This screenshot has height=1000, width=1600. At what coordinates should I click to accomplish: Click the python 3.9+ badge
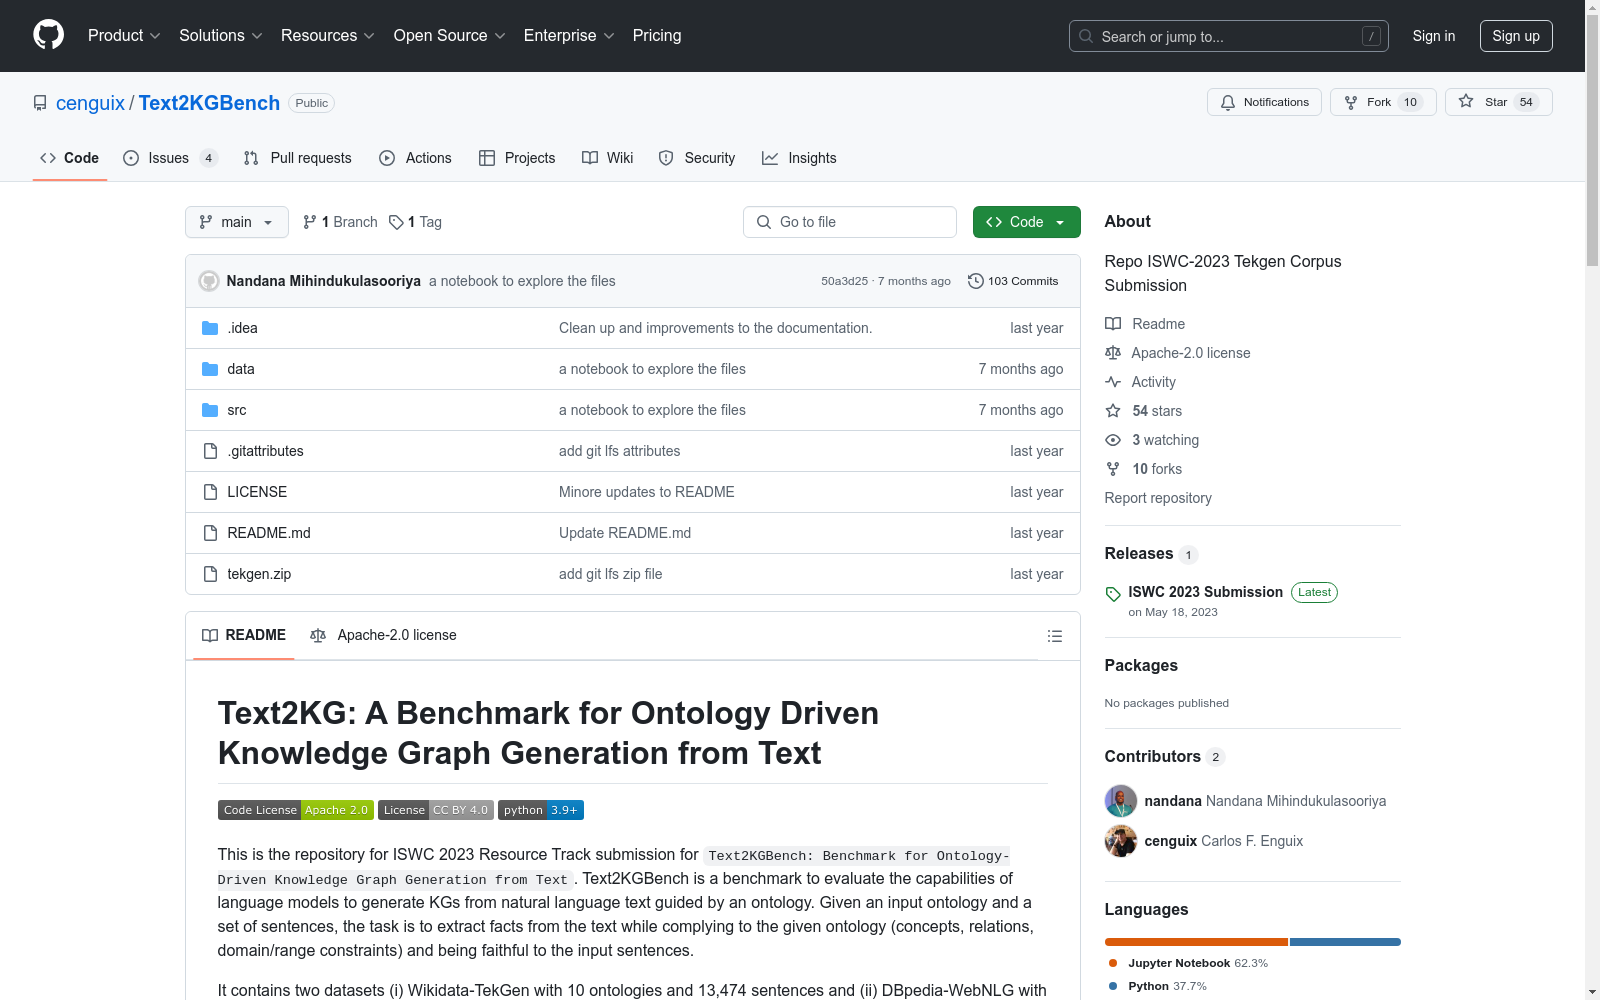541,810
